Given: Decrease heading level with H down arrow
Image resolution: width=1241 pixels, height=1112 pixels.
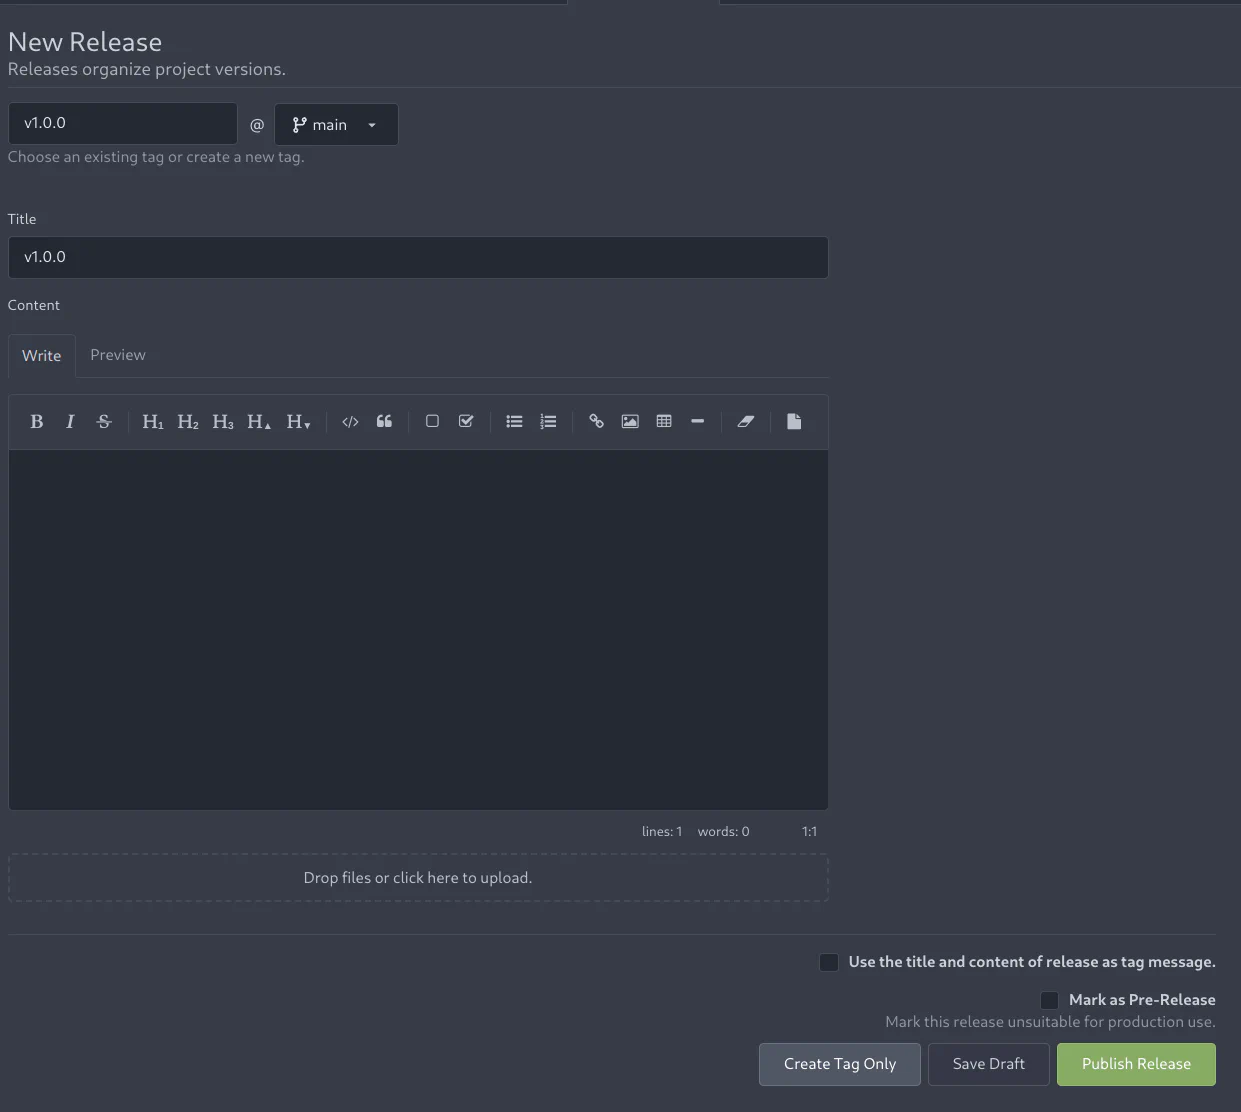Looking at the screenshot, I should click(x=298, y=422).
